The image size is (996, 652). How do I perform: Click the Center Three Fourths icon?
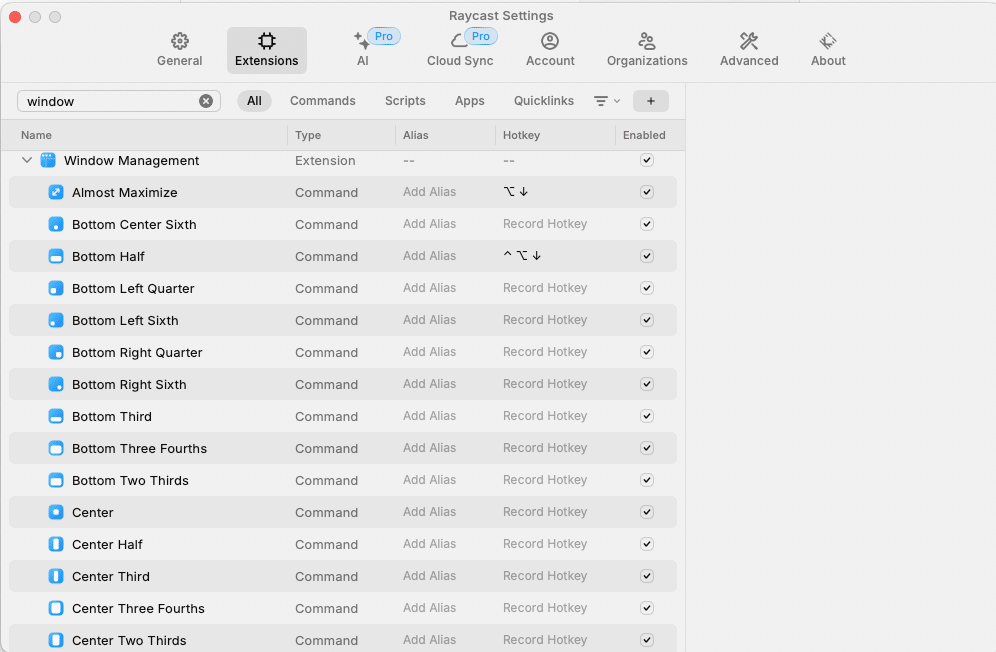coord(56,608)
